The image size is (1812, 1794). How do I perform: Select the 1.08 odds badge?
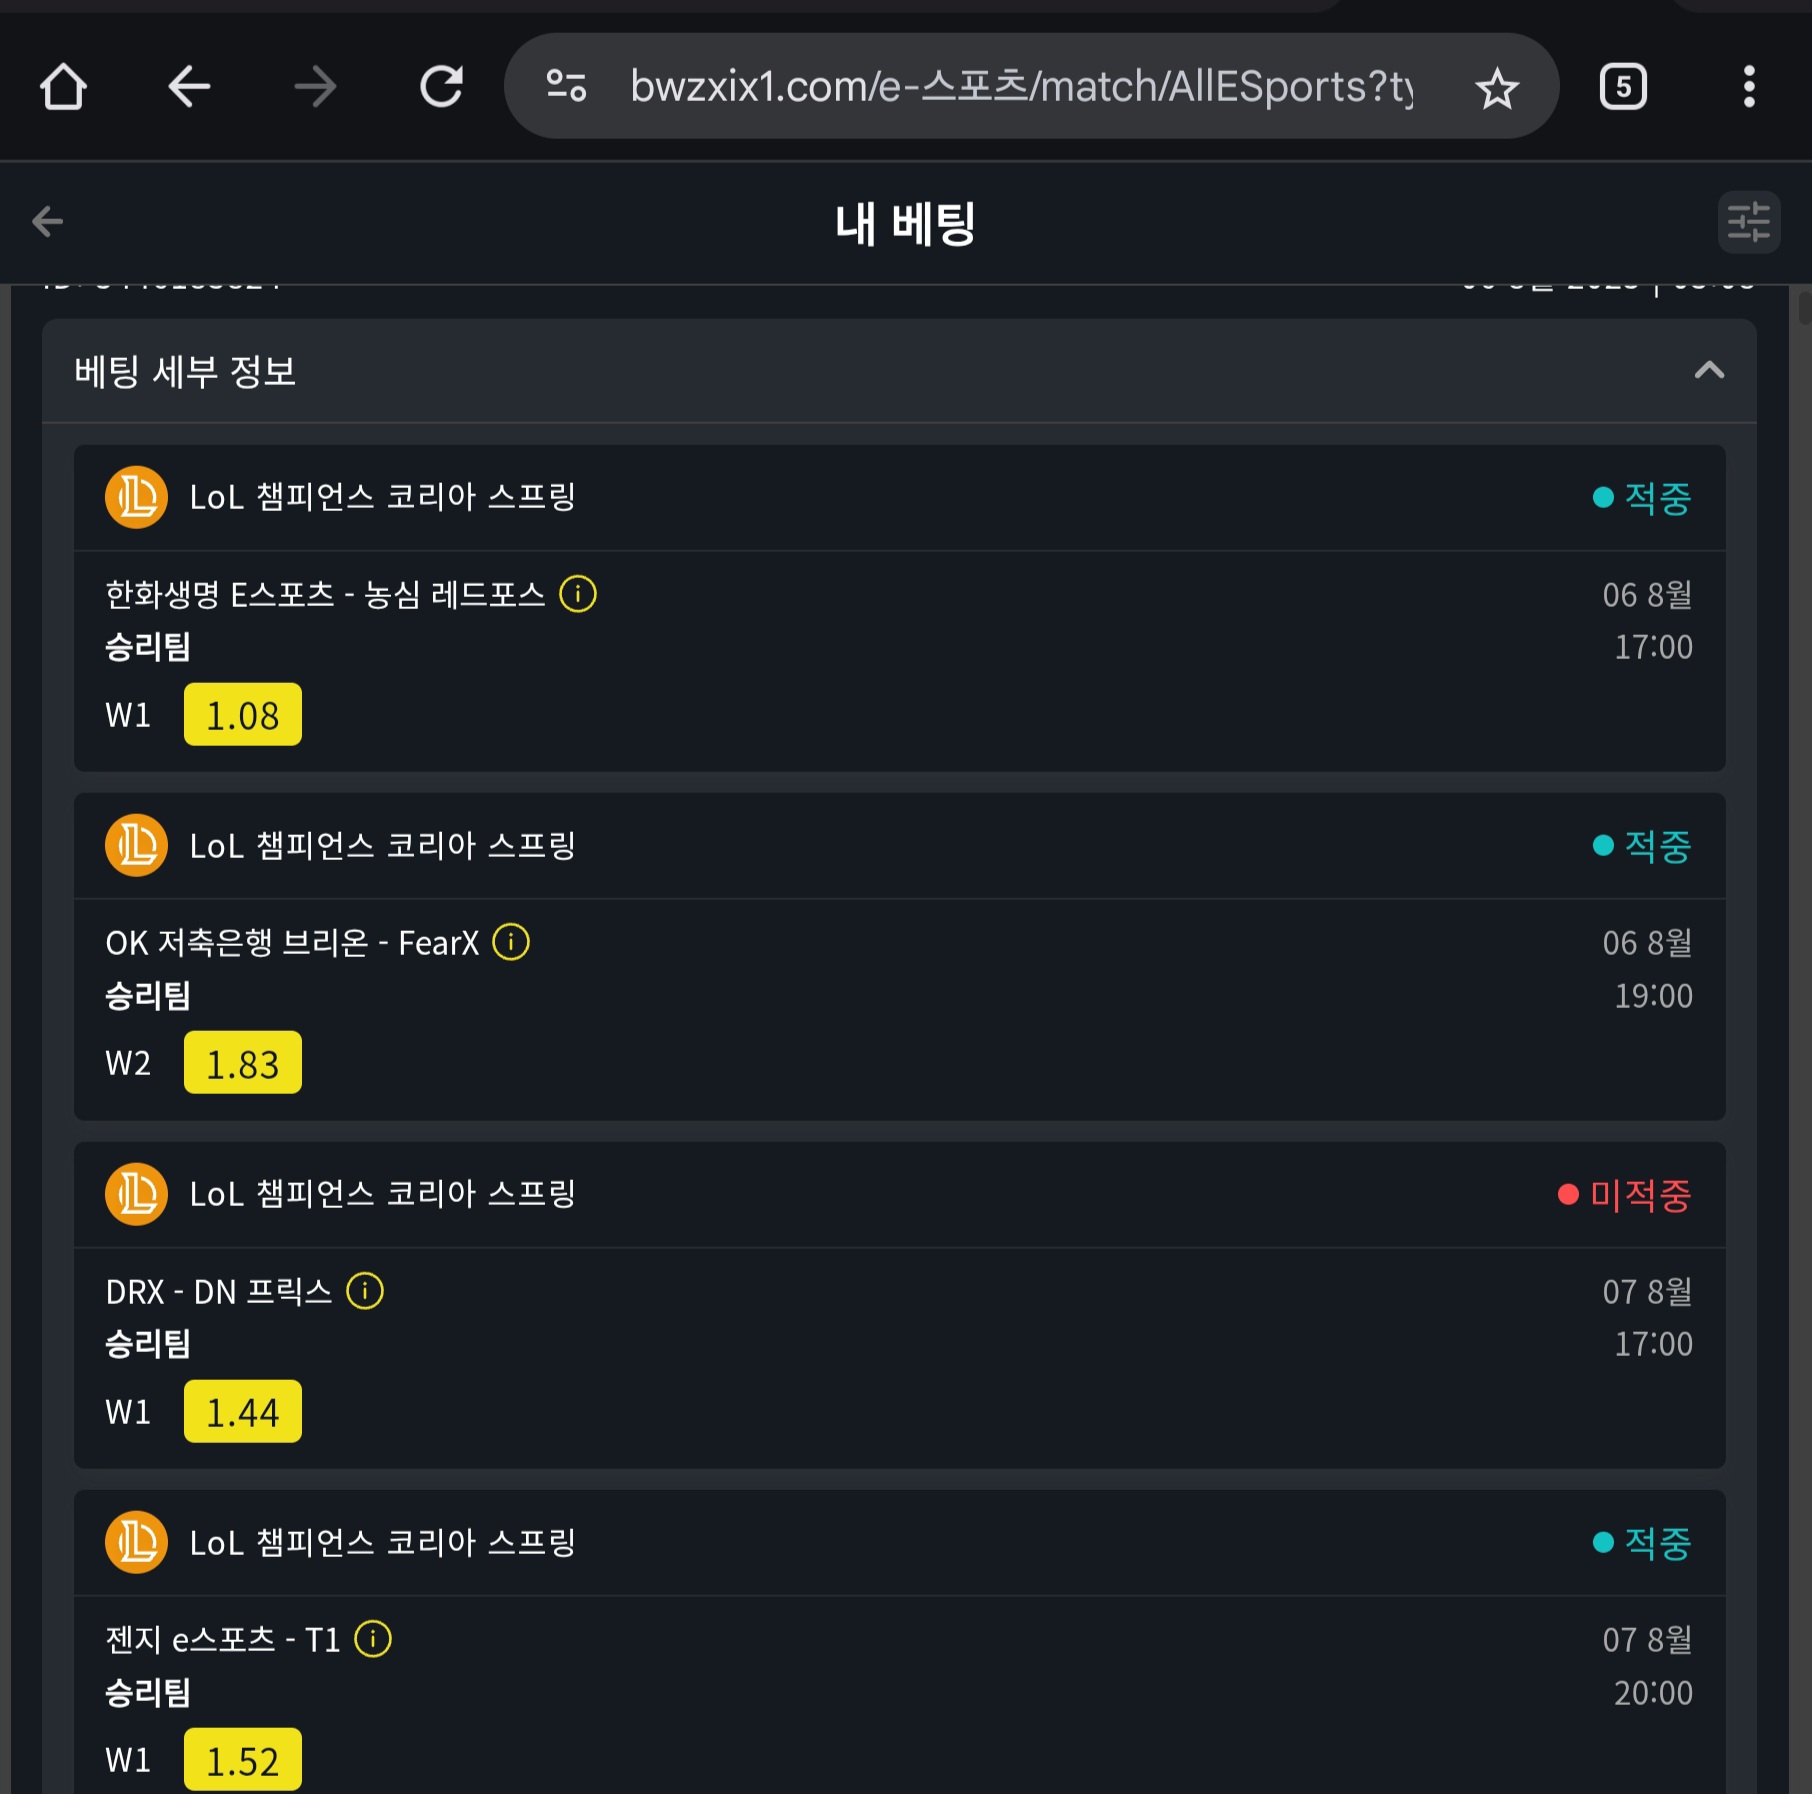243,715
